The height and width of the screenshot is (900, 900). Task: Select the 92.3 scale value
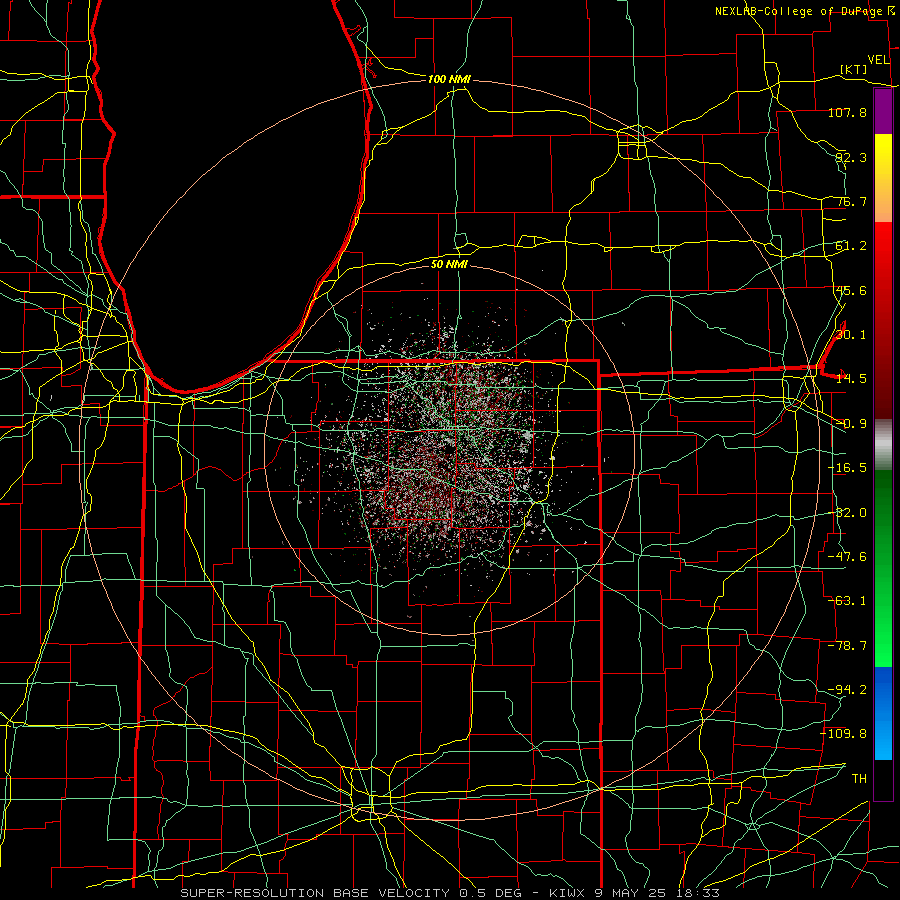[851, 157]
